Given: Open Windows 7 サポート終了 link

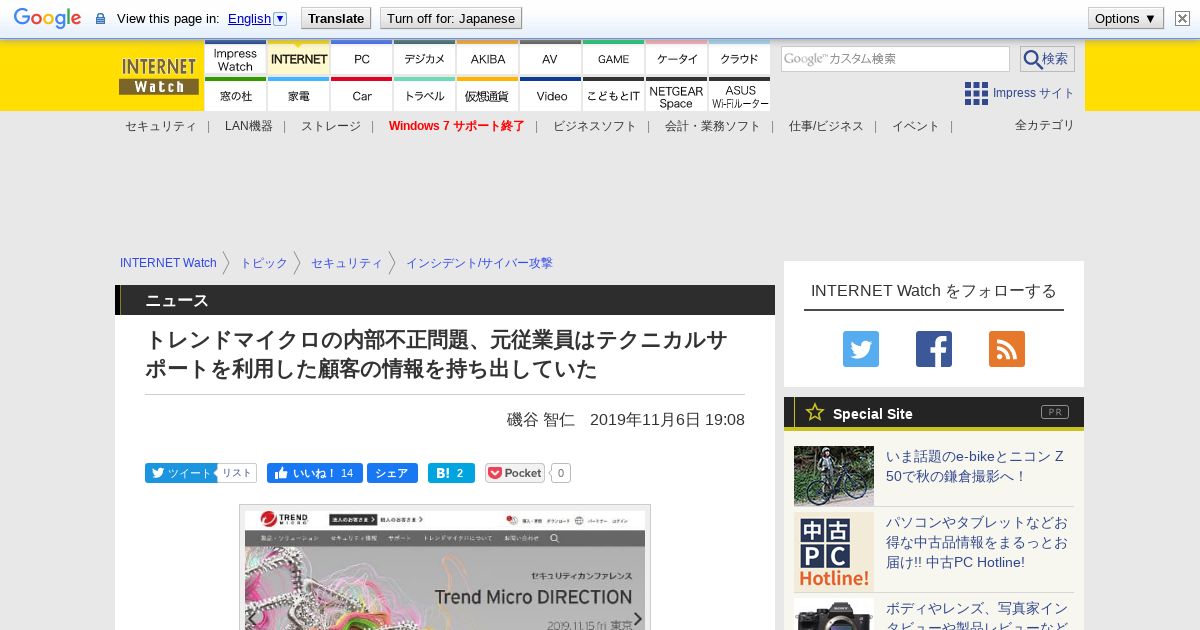Looking at the screenshot, I should (456, 126).
